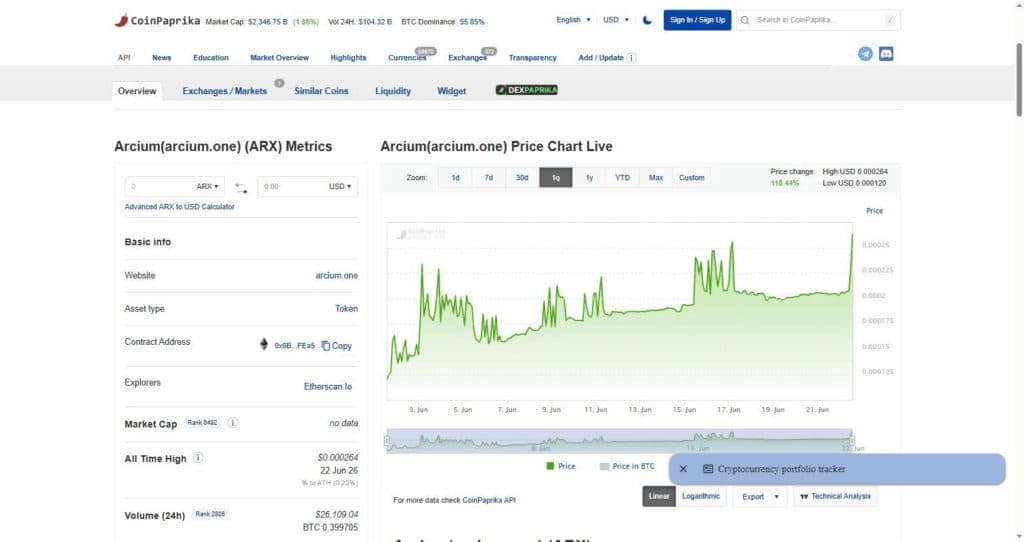Image resolution: width=1024 pixels, height=542 pixels.
Task: Open the Currencies menu
Action: pyautogui.click(x=407, y=57)
